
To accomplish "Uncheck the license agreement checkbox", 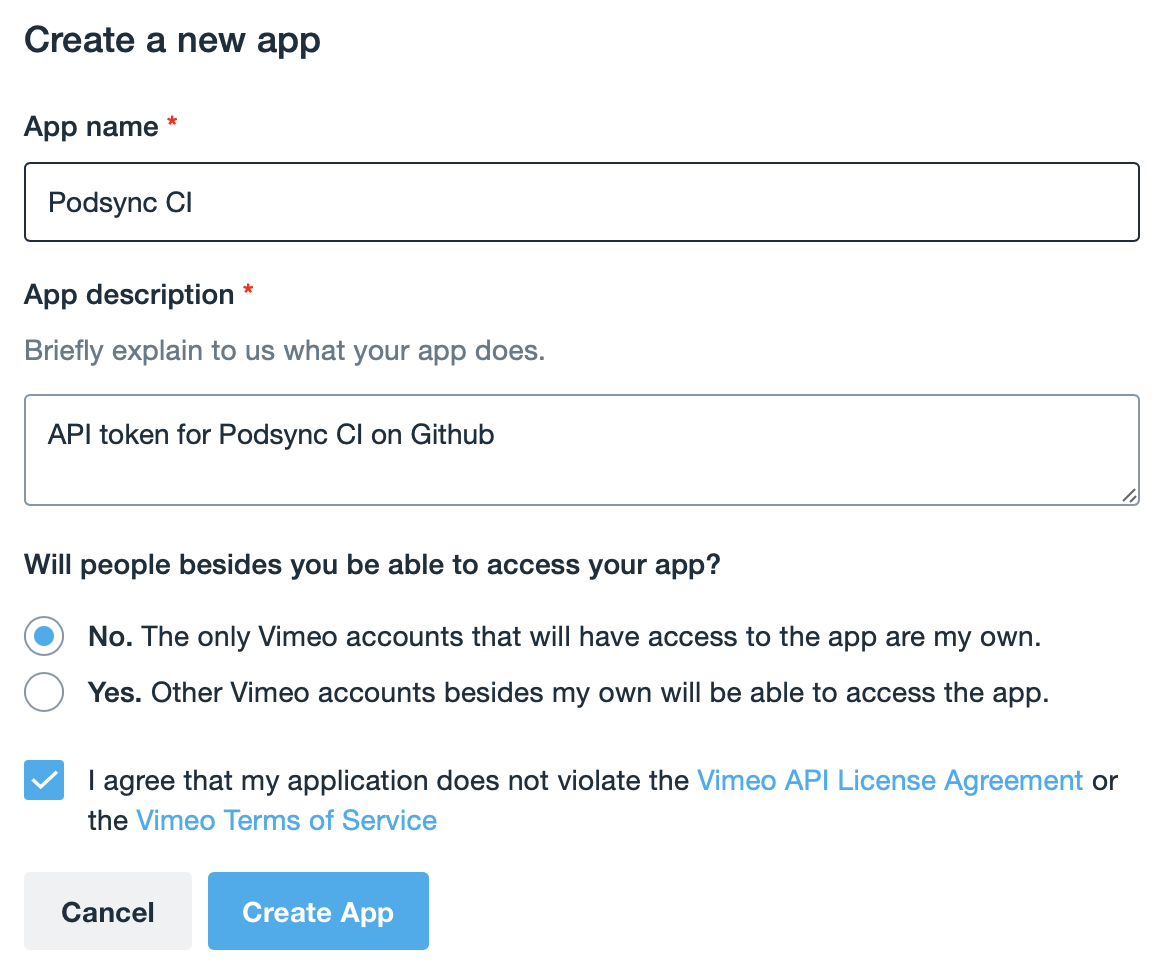I will click(x=44, y=780).
